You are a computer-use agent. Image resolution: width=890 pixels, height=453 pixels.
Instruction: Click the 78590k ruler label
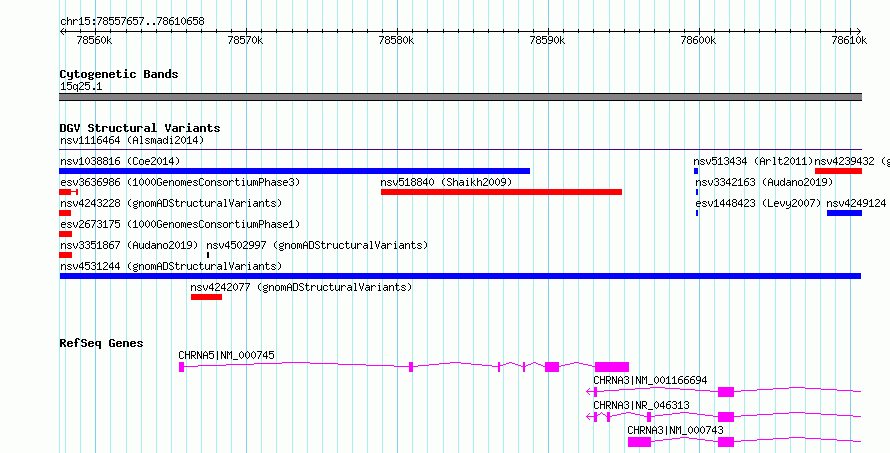(x=547, y=41)
